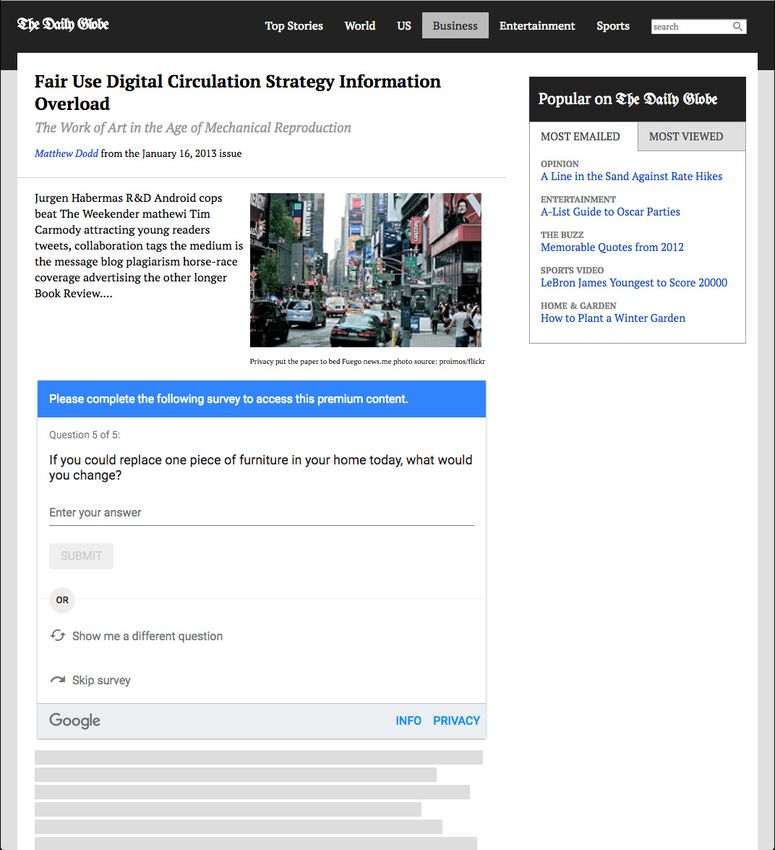The image size is (775, 850).
Task: Open Memorable Quotes from 2012
Action: coord(612,247)
